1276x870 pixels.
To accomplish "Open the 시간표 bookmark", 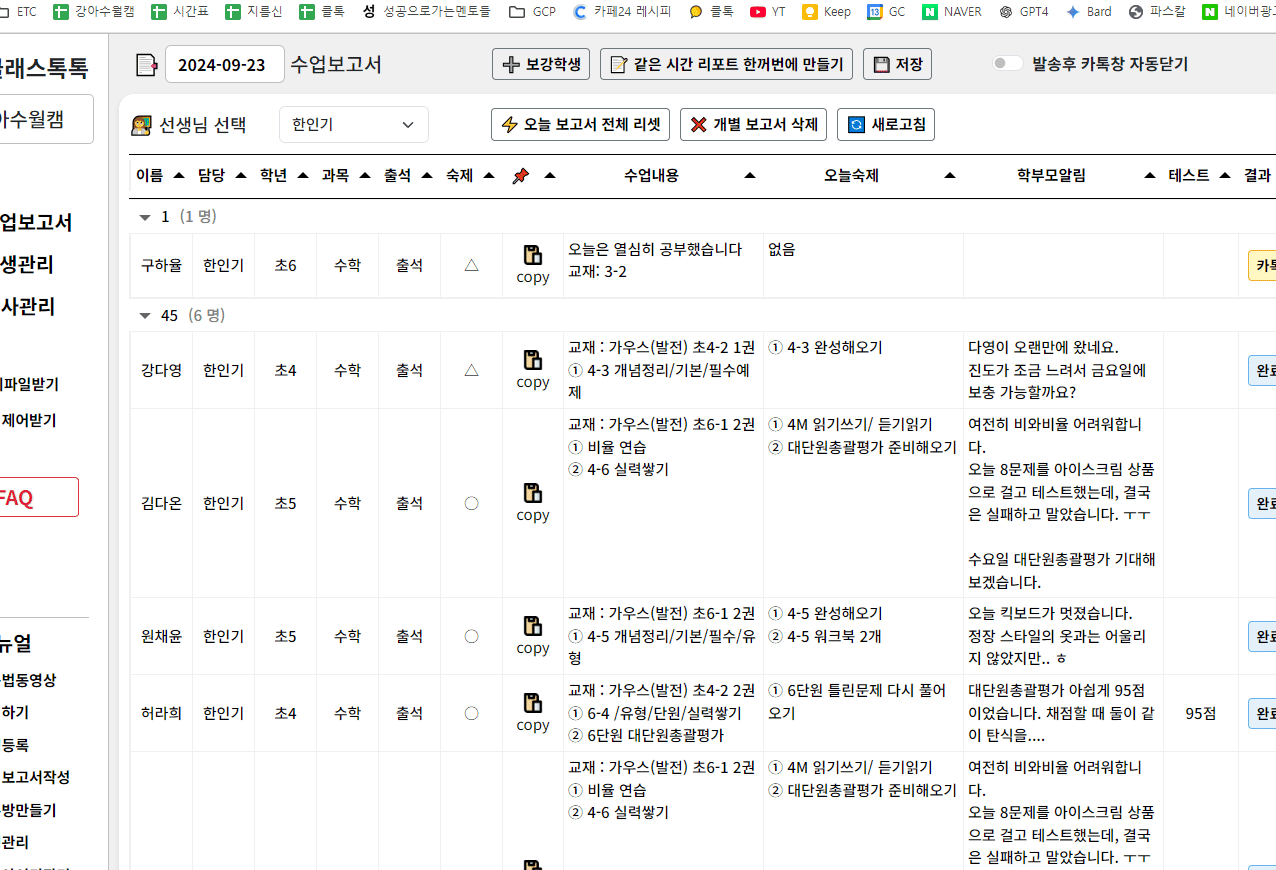I will pos(180,12).
